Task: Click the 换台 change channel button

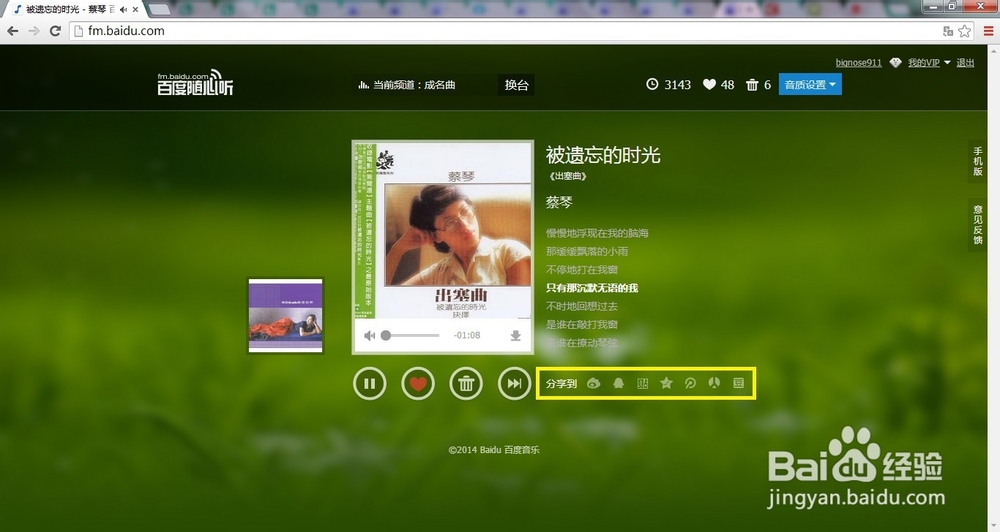Action: click(x=517, y=85)
